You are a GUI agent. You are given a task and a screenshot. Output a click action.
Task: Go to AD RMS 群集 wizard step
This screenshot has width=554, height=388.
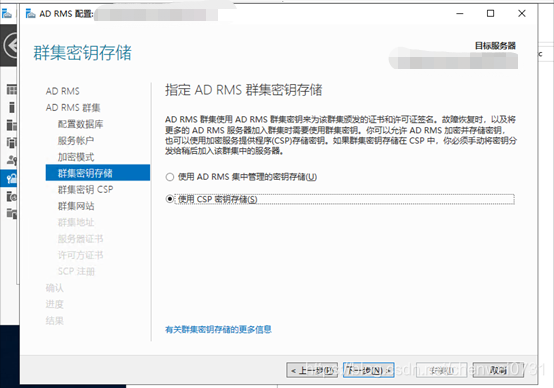(x=73, y=108)
